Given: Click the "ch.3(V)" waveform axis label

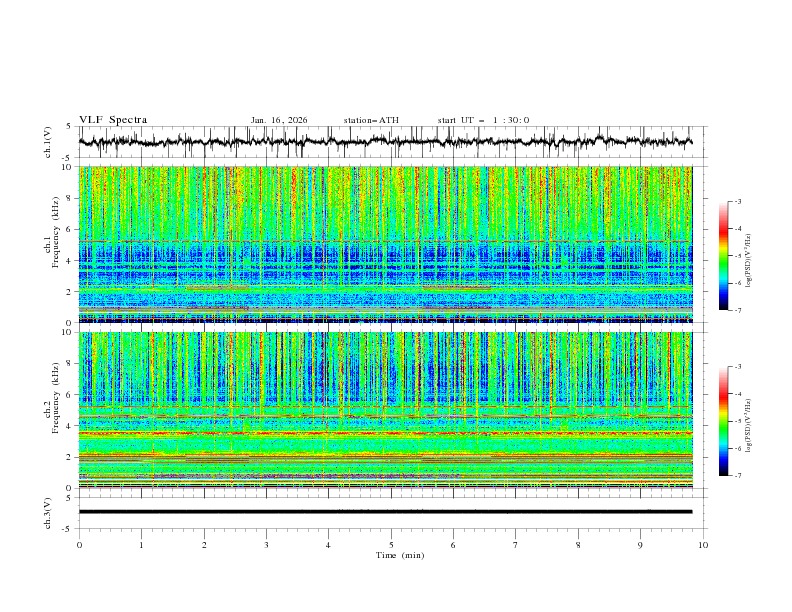Looking at the screenshot, I should [x=49, y=511].
